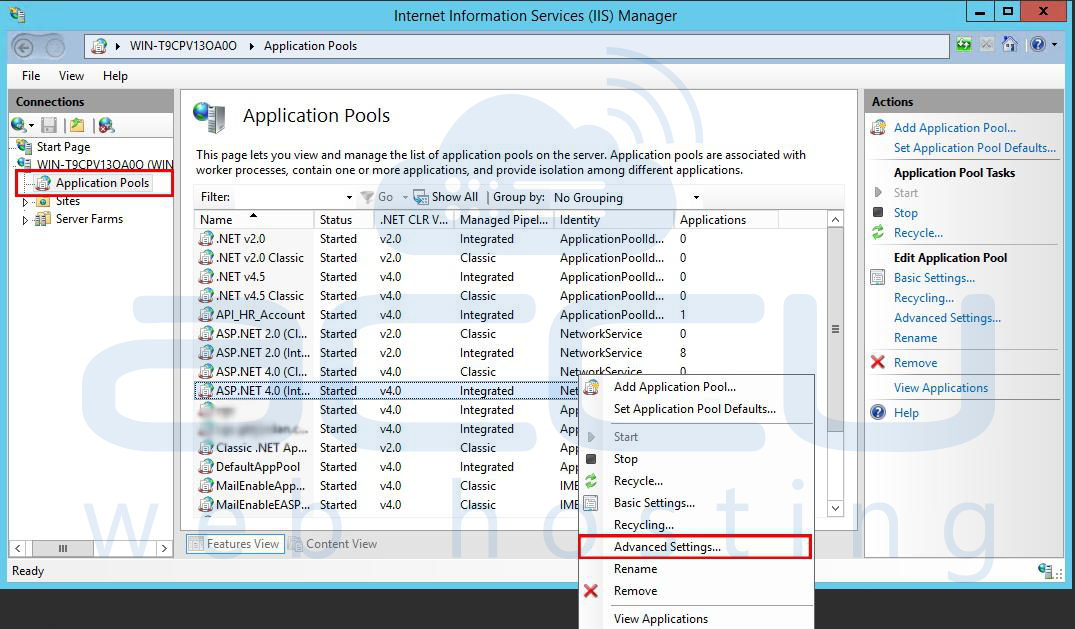Click the save connections disk icon
Screen dimensions: 1075x629
pyautogui.click(x=49, y=125)
